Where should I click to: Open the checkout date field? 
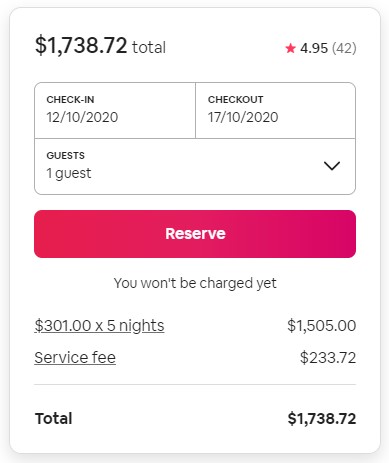tap(276, 110)
